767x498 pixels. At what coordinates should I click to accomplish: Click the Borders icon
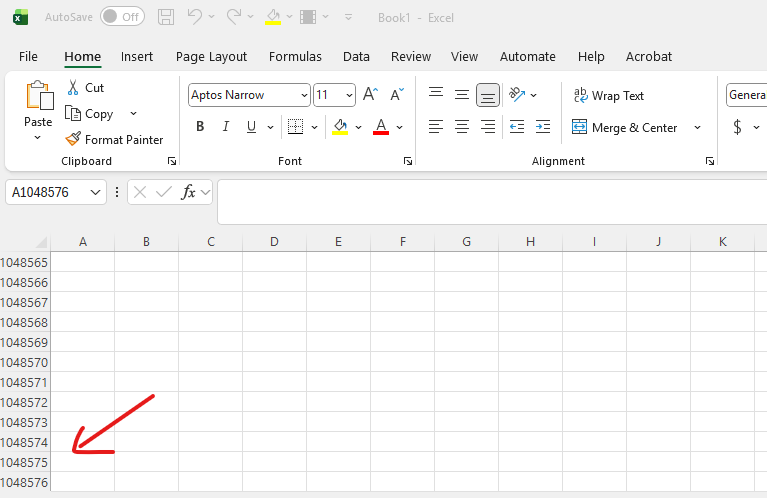pyautogui.click(x=295, y=127)
